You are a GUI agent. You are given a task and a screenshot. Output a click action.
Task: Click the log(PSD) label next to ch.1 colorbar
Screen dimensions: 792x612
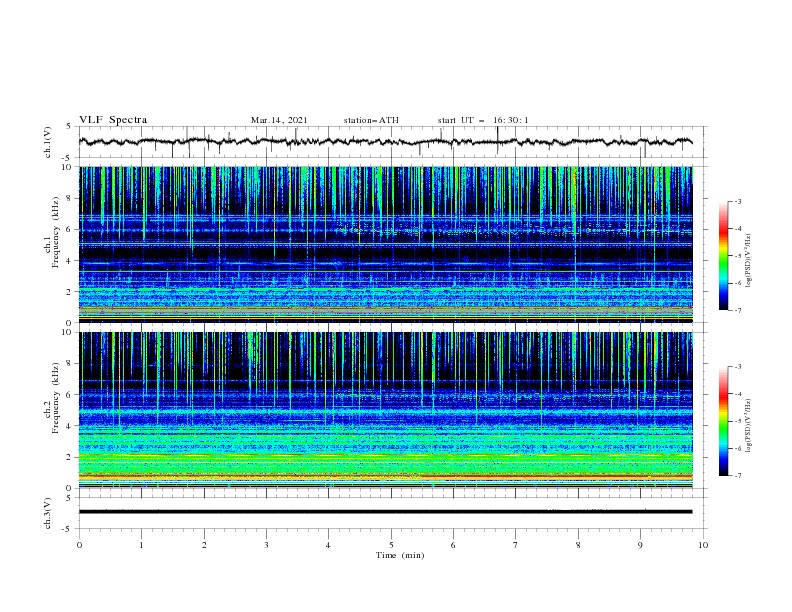[x=748, y=261]
